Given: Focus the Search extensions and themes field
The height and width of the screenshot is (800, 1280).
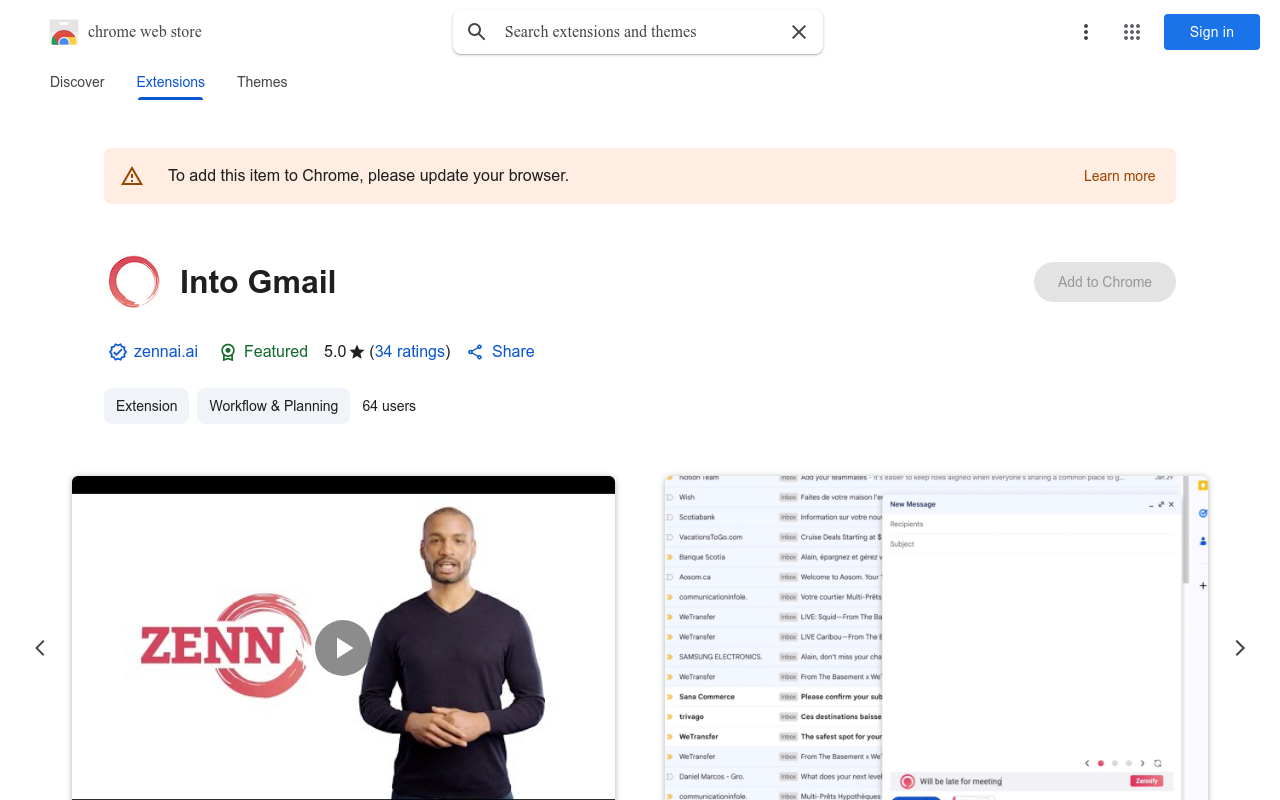Looking at the screenshot, I should 638,32.
